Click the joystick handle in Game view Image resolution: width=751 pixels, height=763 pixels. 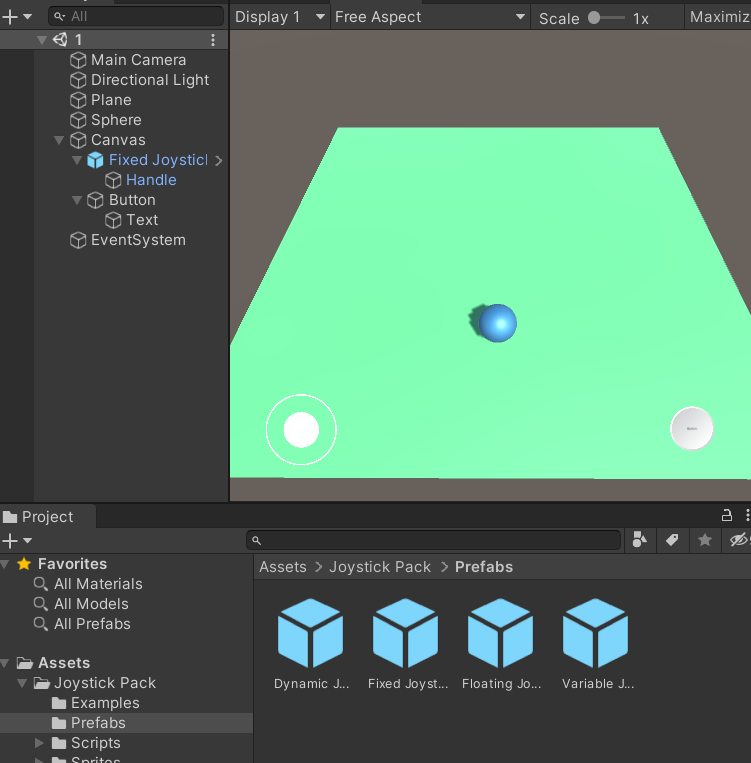[x=301, y=430]
